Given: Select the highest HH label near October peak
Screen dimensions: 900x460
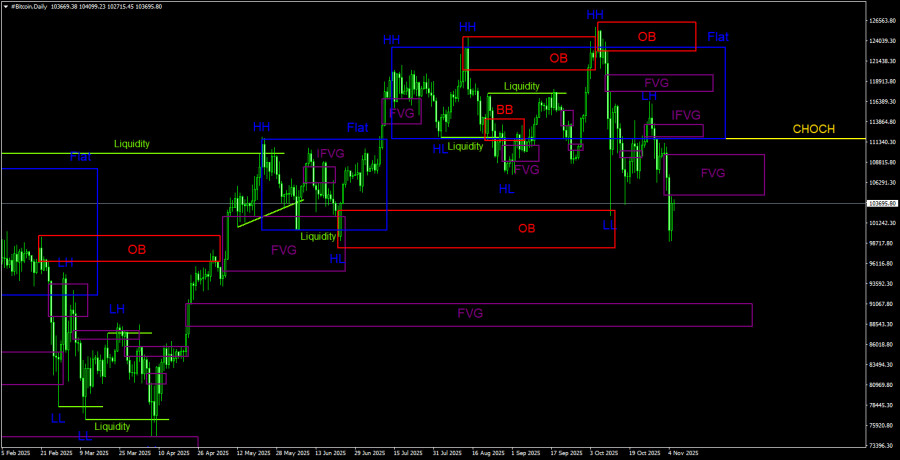Looking at the screenshot, I should pos(595,14).
